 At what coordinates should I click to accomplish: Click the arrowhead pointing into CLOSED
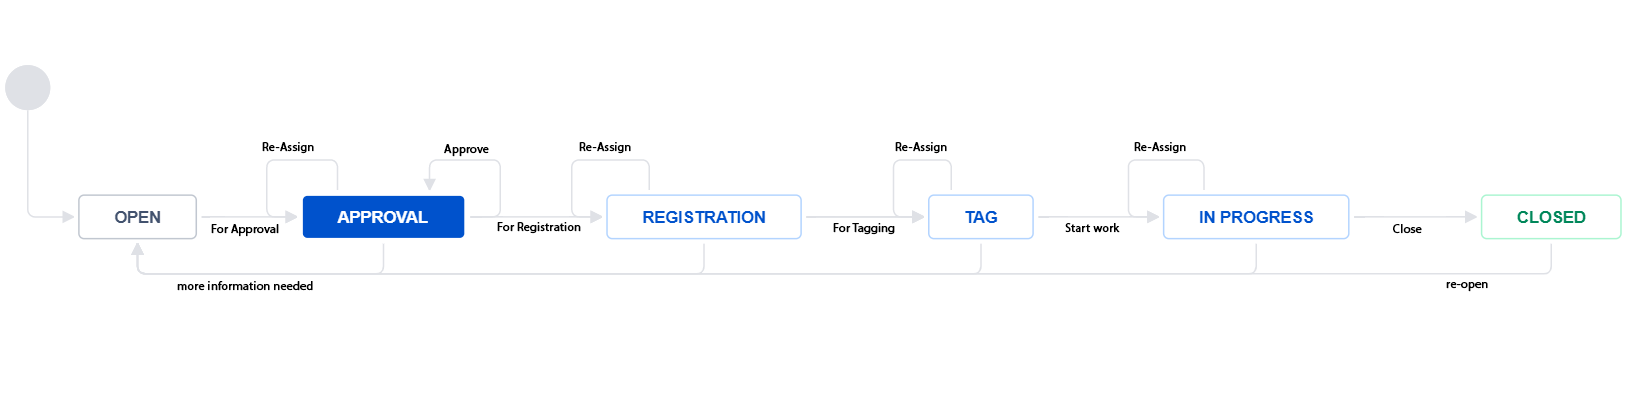1471,217
